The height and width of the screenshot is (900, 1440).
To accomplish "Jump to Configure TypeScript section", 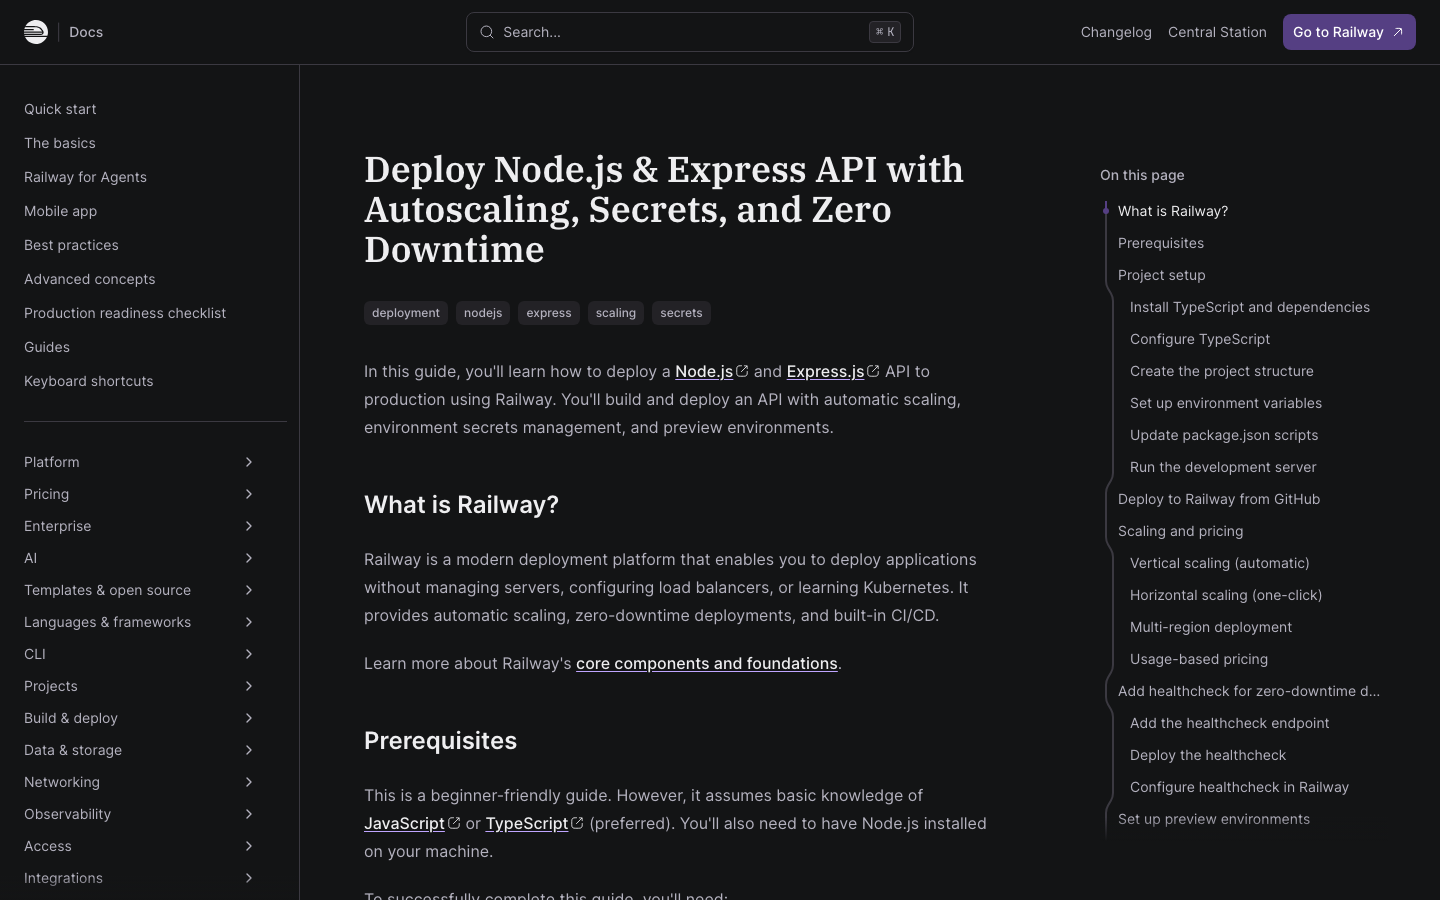I will [1200, 339].
